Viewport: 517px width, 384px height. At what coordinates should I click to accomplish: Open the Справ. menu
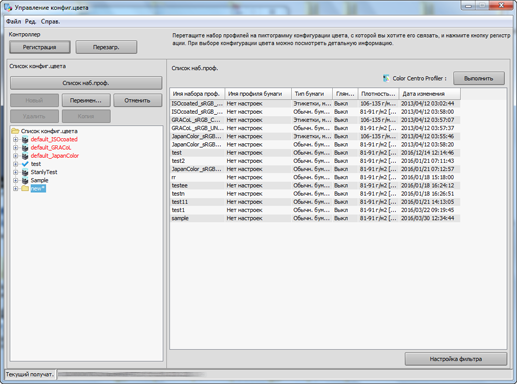coord(51,22)
